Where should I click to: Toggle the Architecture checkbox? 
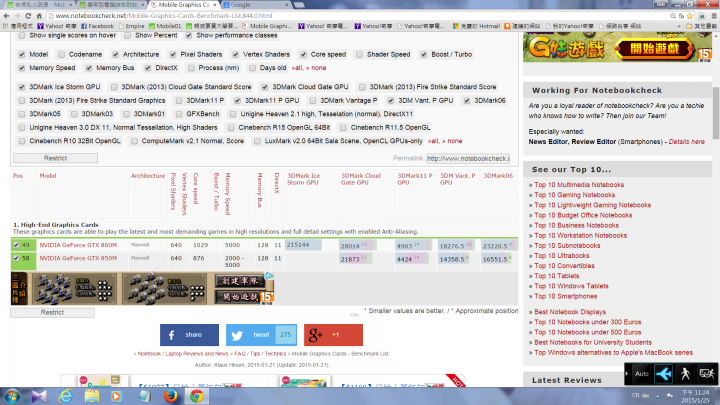pyautogui.click(x=115, y=54)
